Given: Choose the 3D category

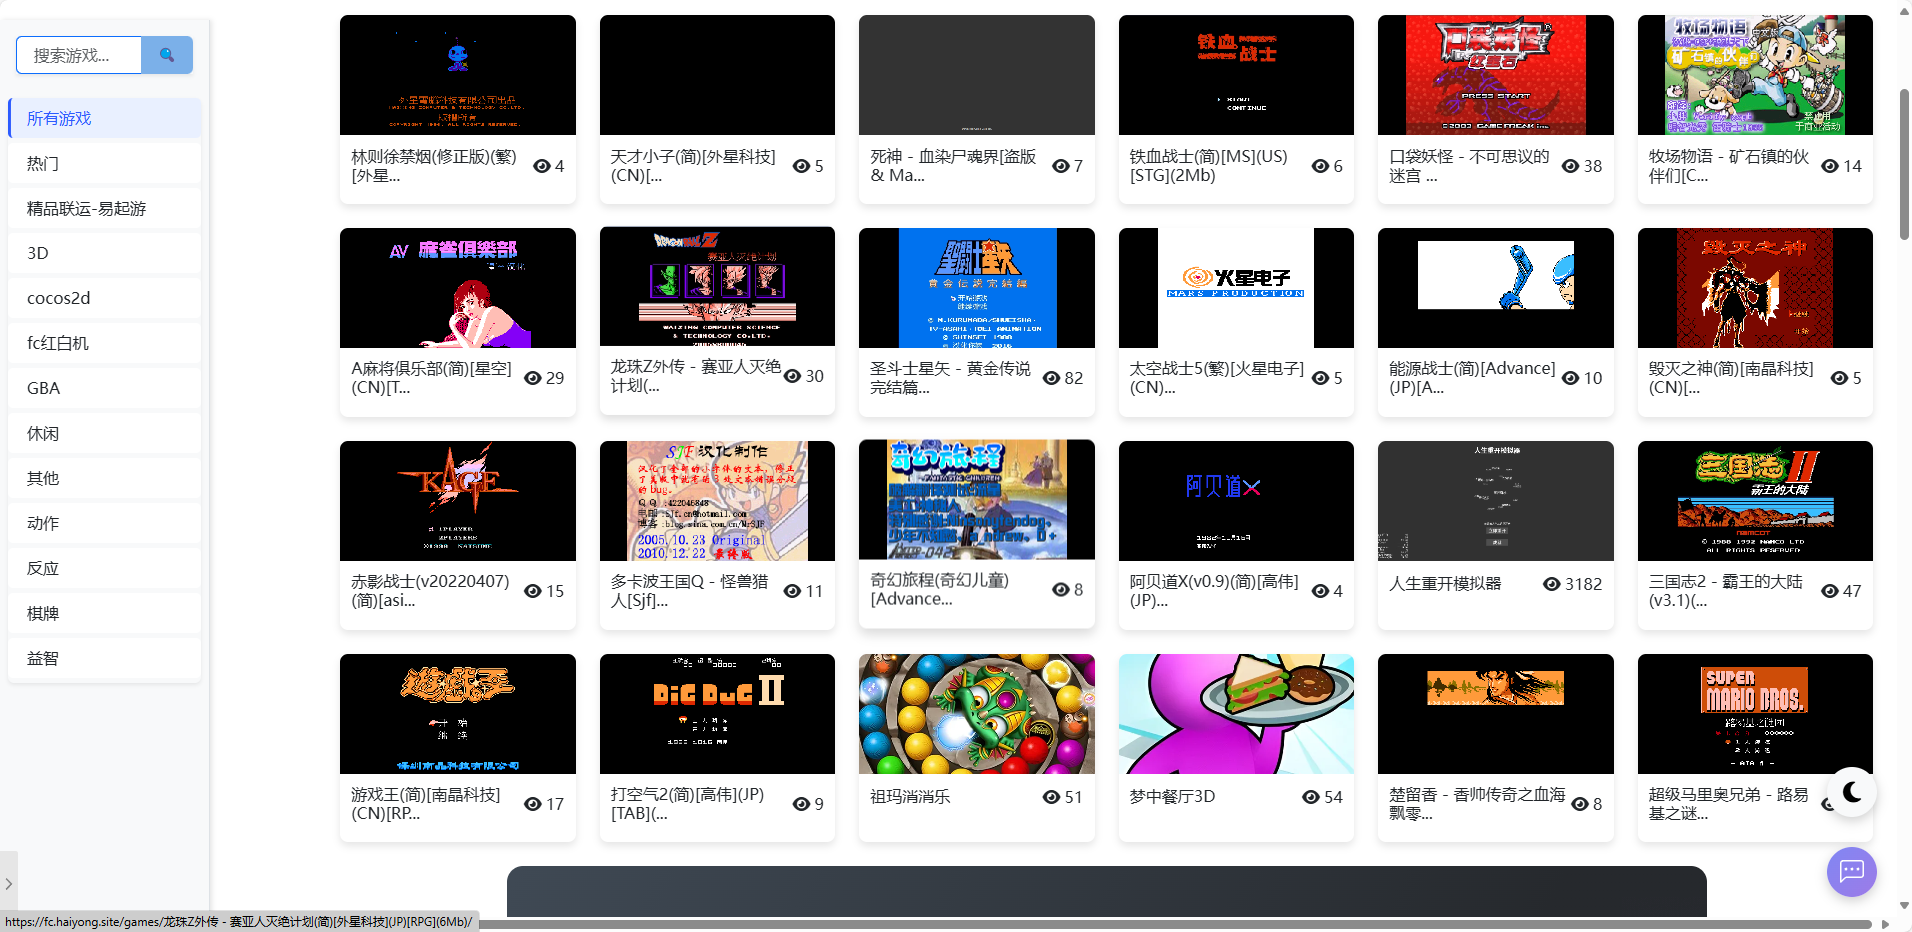Looking at the screenshot, I should pos(105,253).
